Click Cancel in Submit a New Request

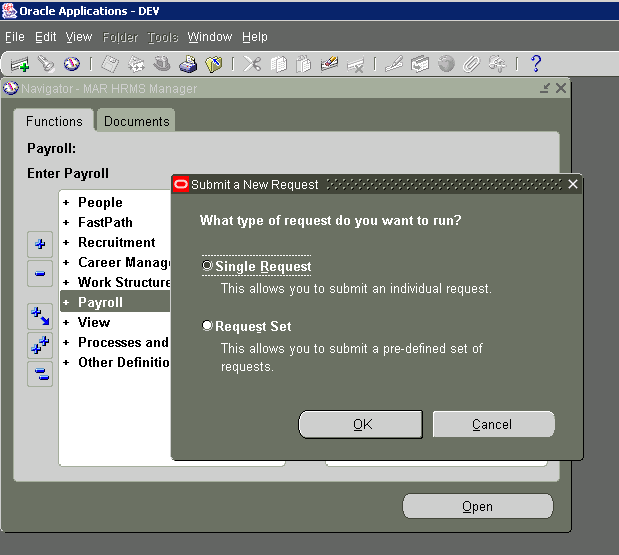coord(493,424)
